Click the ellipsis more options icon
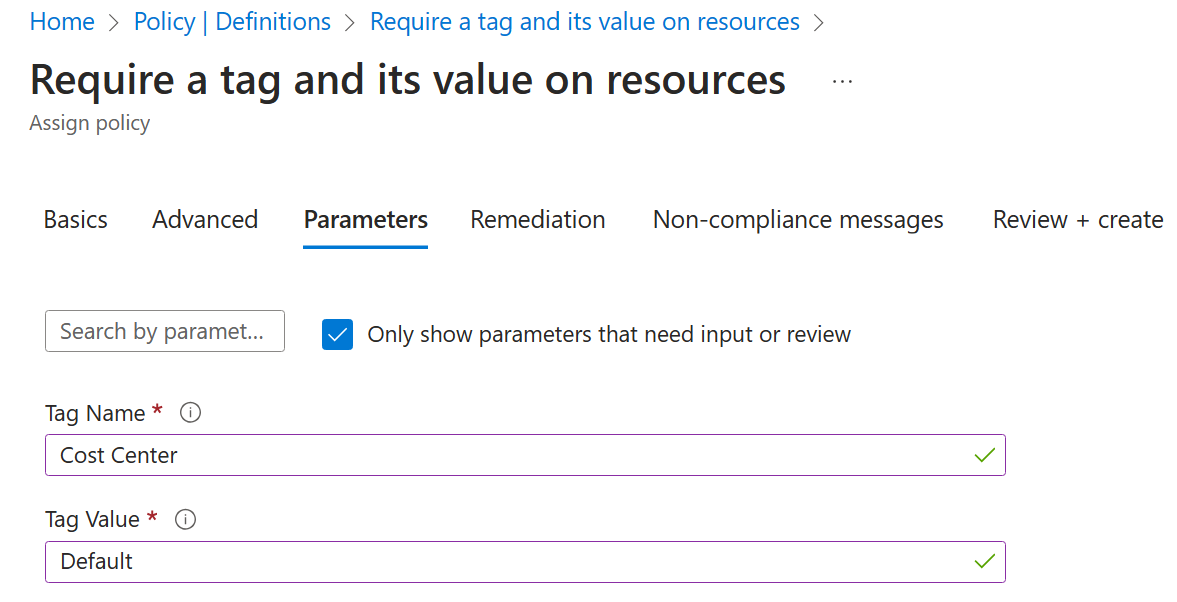 [841, 83]
